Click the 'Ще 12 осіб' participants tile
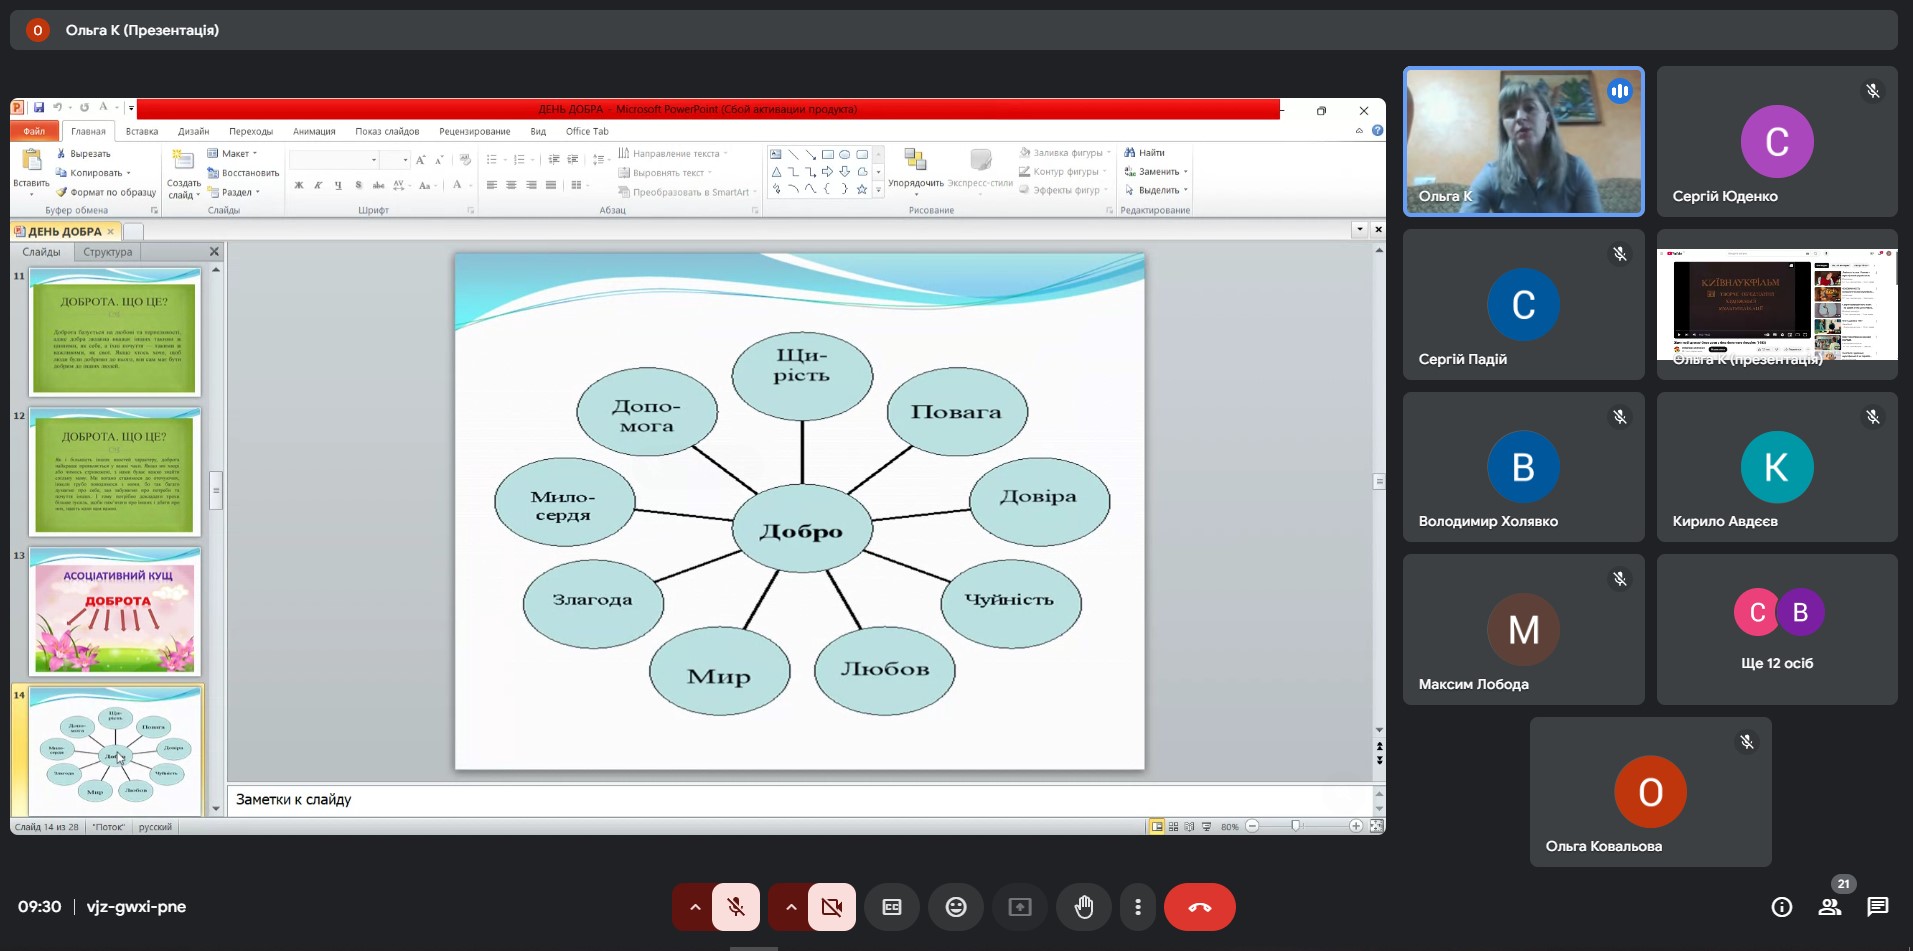Screen dimensions: 1913x951 [1777, 630]
